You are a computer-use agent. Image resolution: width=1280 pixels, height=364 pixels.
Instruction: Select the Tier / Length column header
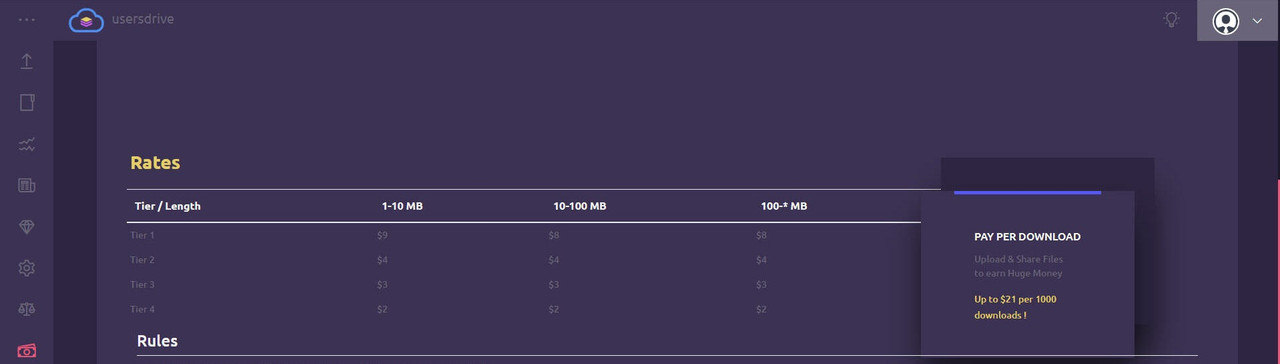click(168, 206)
